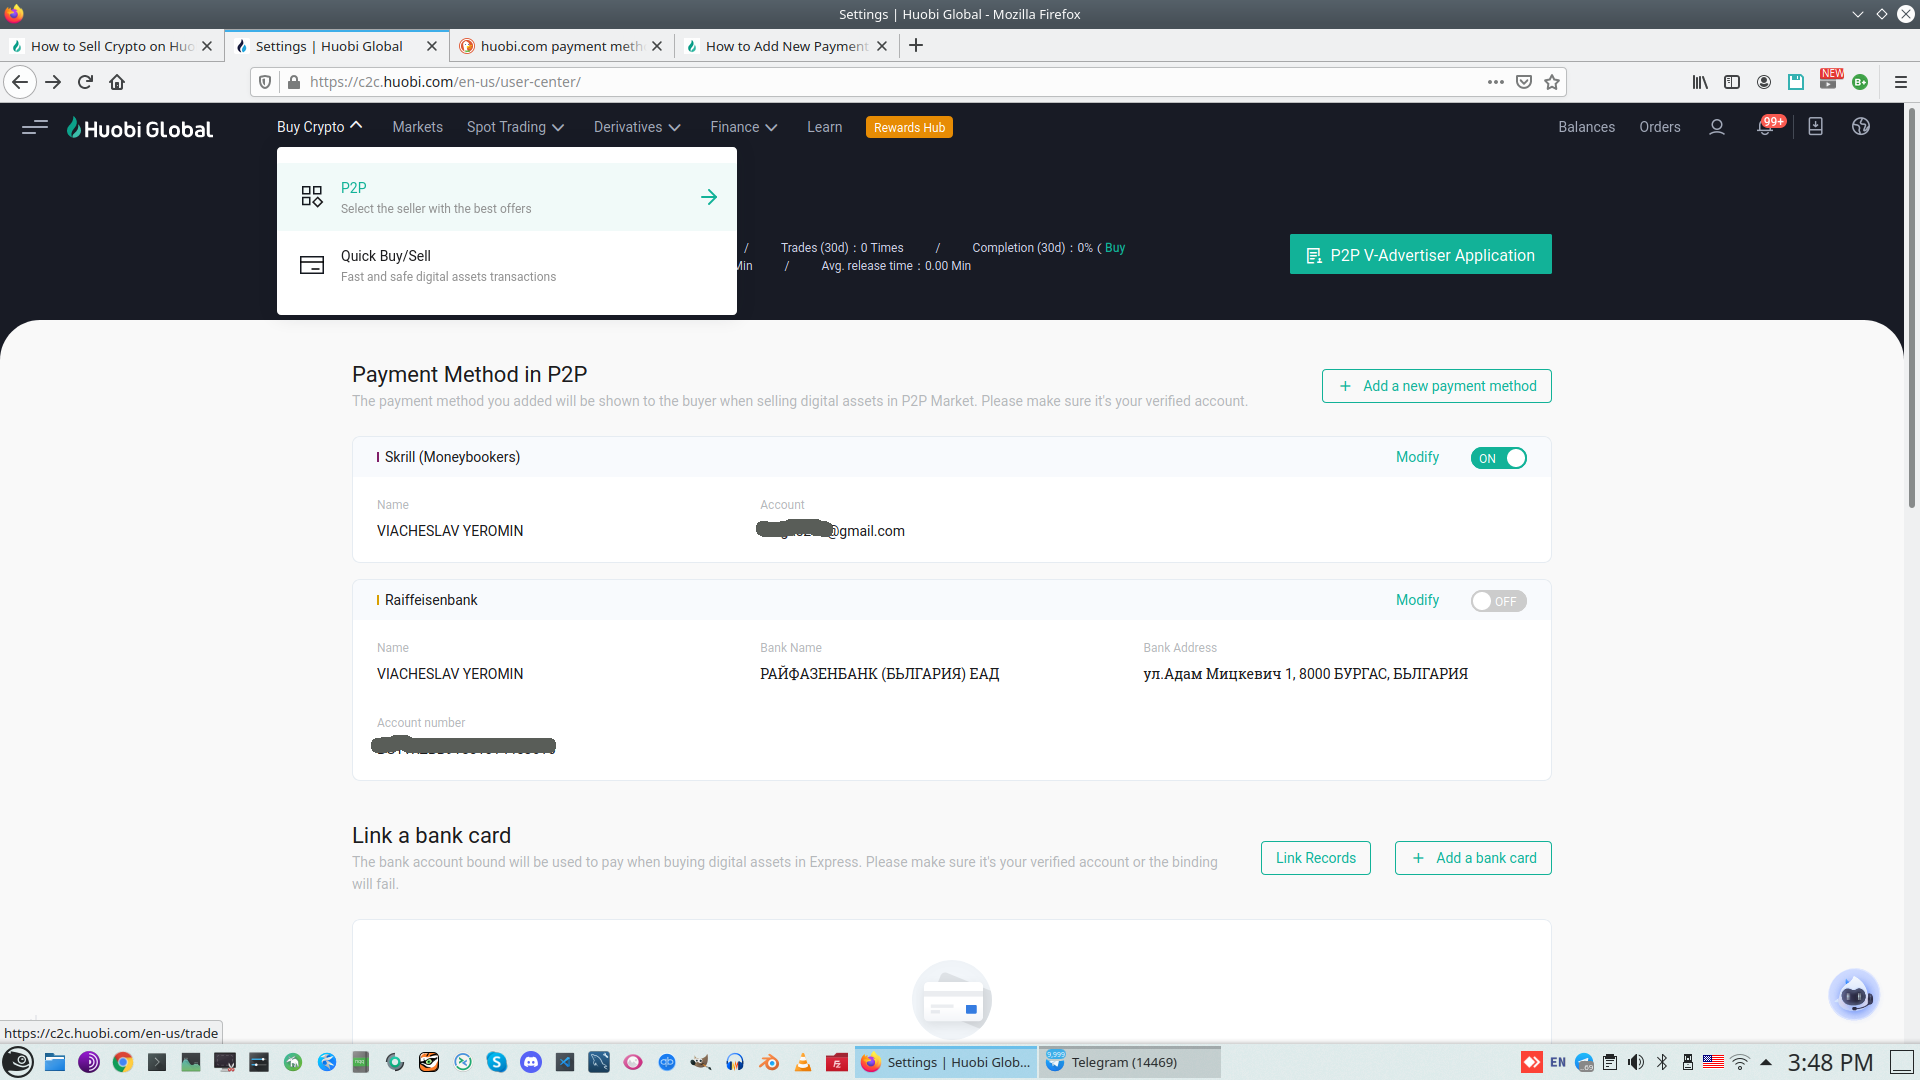Open the Link Records button
1920x1080 pixels.
1315,858
